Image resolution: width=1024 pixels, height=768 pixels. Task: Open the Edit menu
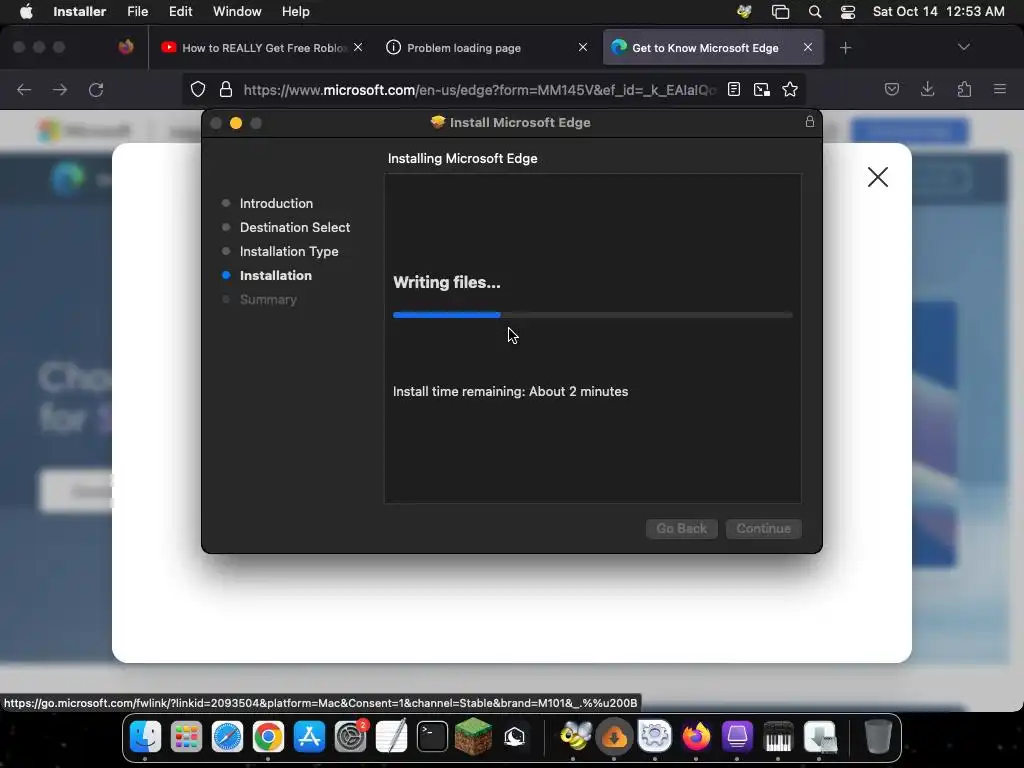(x=180, y=11)
